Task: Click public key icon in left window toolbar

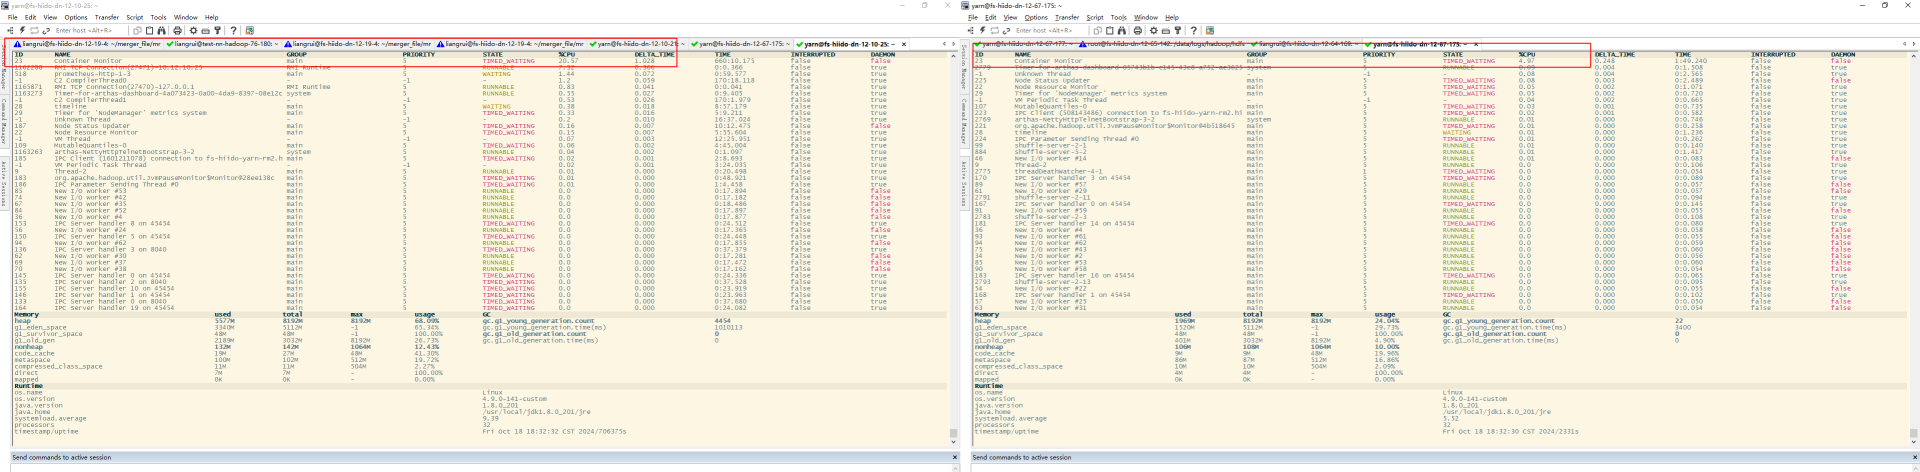Action: tap(217, 30)
